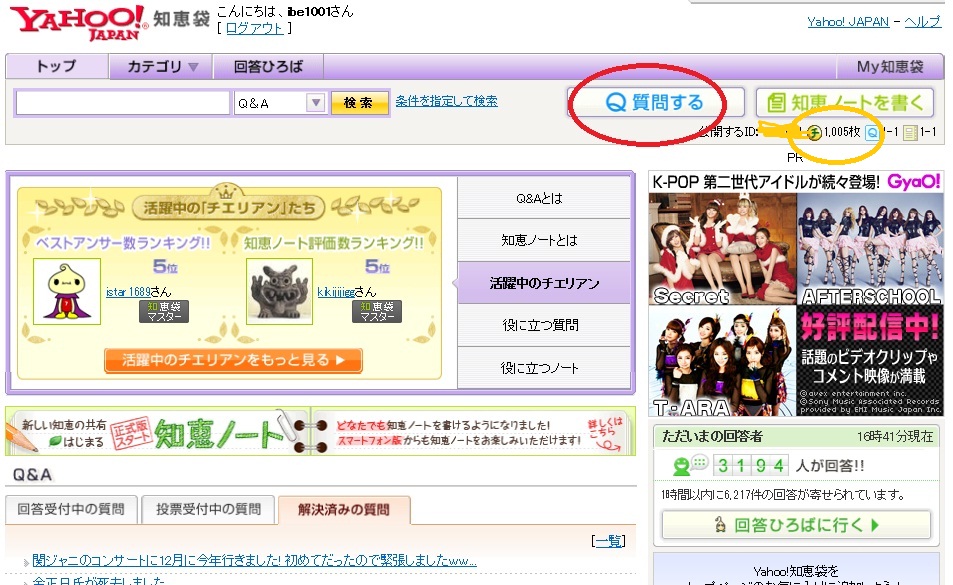Open the 回答ひろば tab
The width and height of the screenshot is (953, 585).
point(268,66)
